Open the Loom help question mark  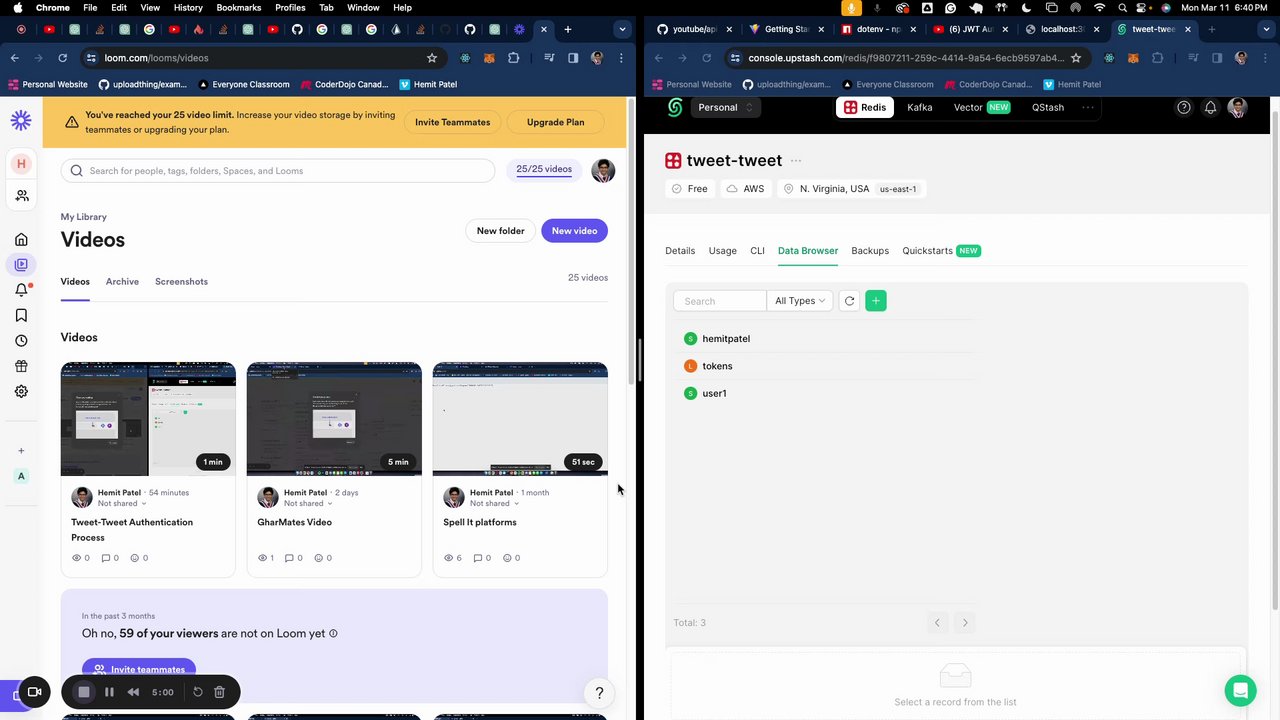point(599,693)
